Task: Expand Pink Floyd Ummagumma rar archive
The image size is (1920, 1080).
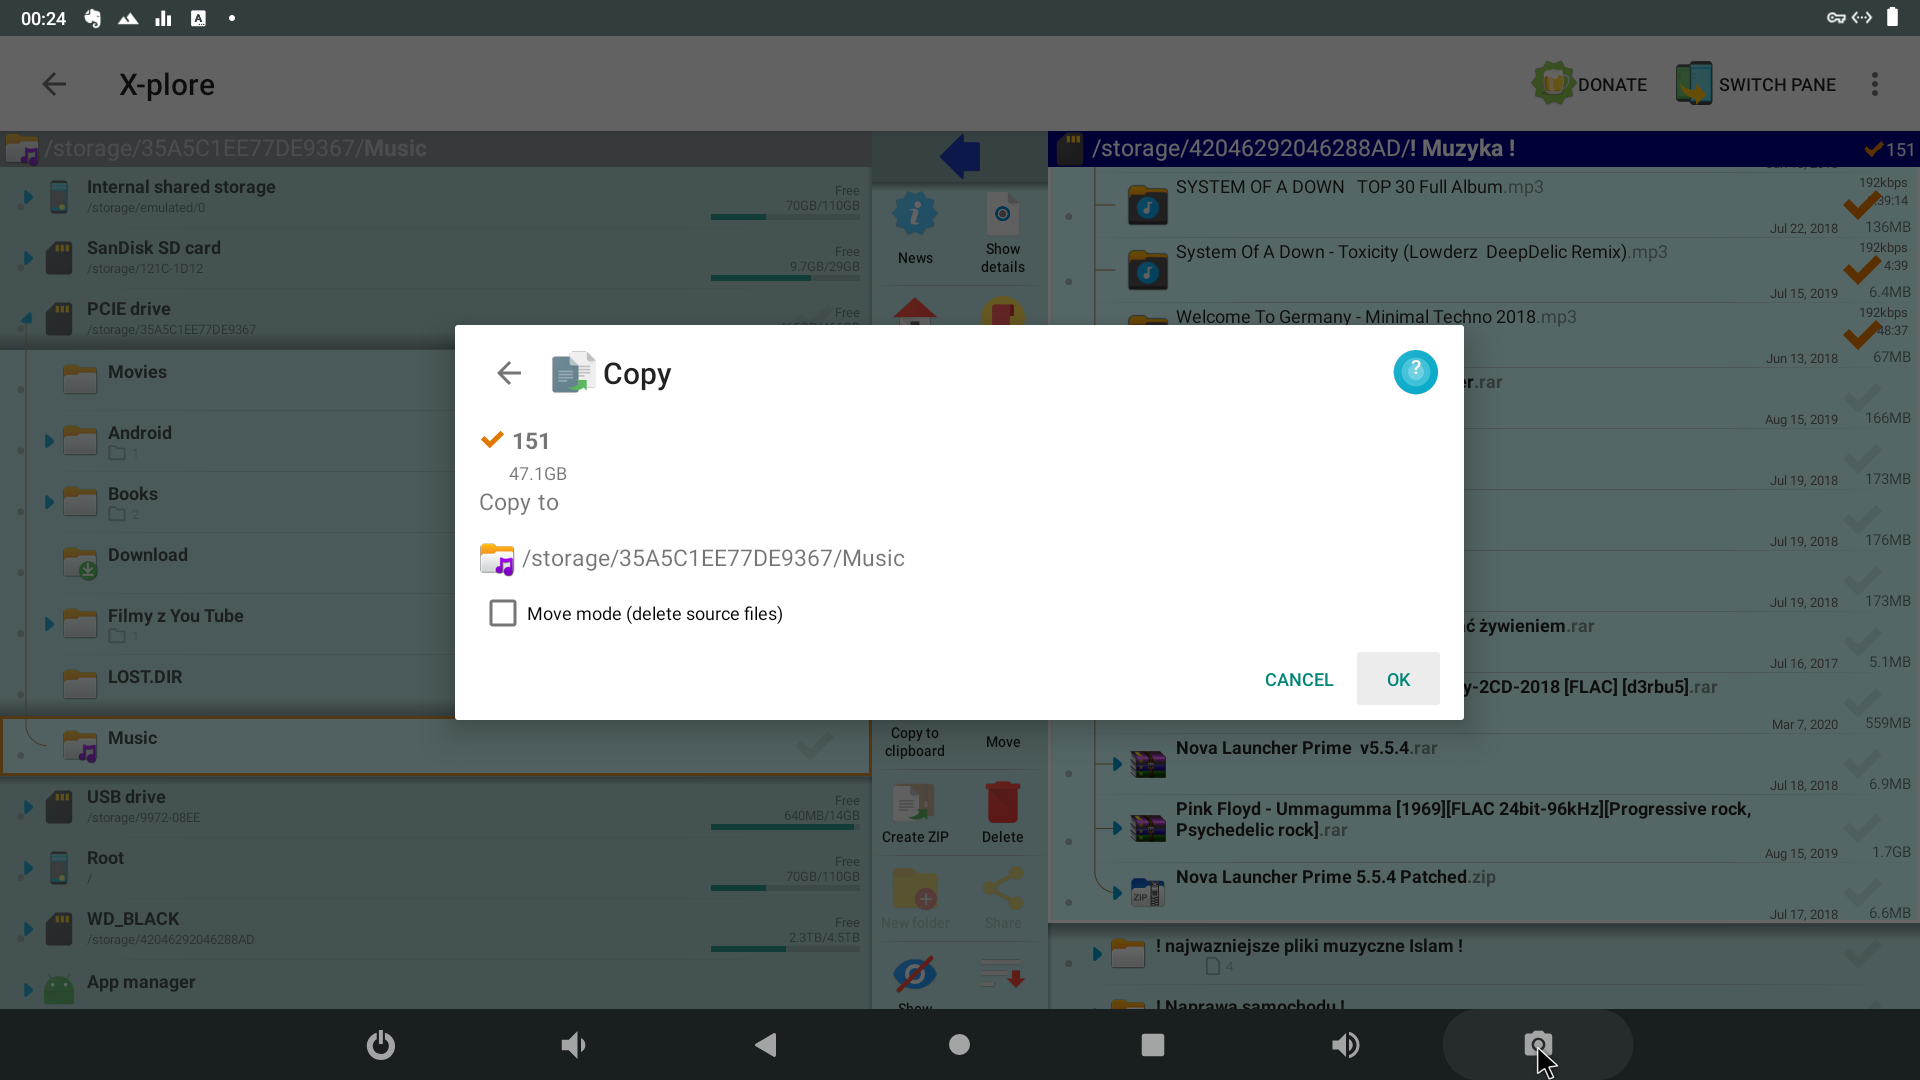Action: [x=1117, y=827]
